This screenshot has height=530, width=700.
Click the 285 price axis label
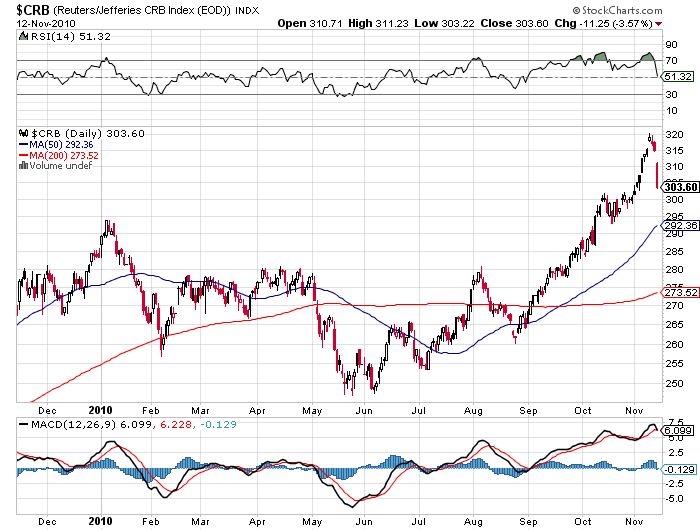(x=674, y=251)
